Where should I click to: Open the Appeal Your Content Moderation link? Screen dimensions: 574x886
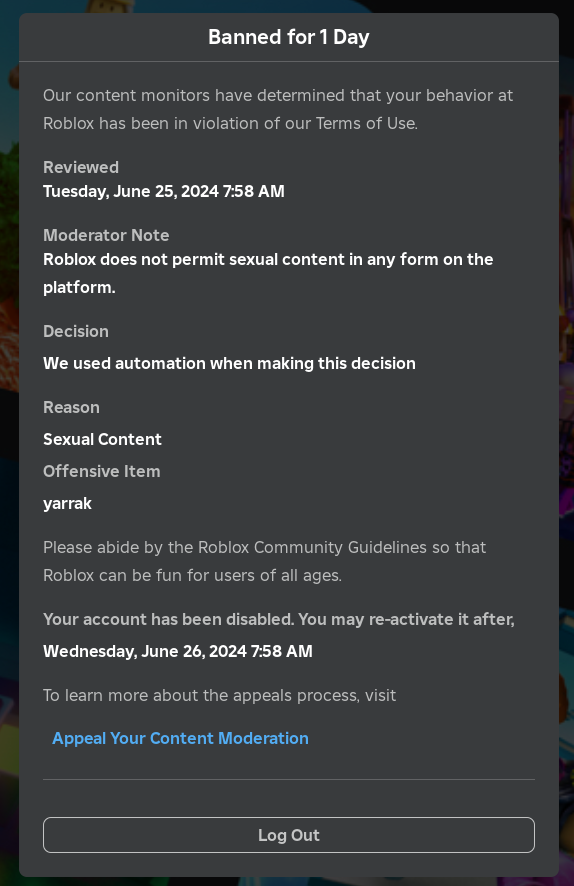tap(180, 738)
